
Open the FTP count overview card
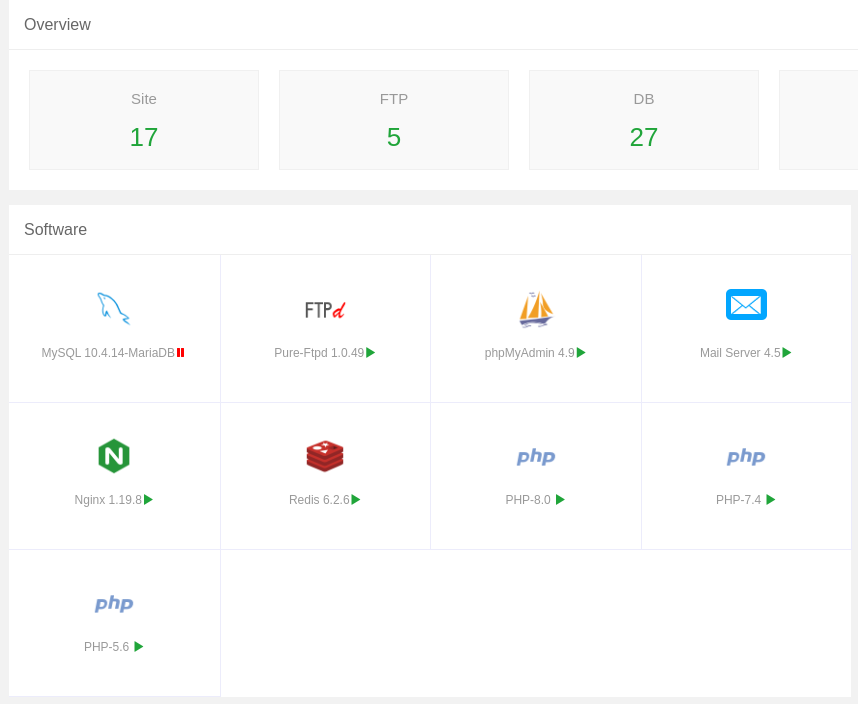pyautogui.click(x=394, y=120)
